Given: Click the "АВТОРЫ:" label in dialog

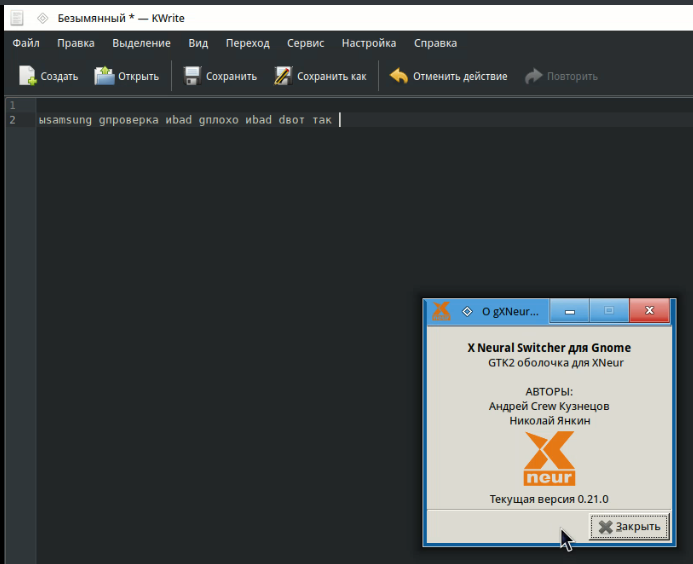Looking at the screenshot, I should pyautogui.click(x=549, y=392).
